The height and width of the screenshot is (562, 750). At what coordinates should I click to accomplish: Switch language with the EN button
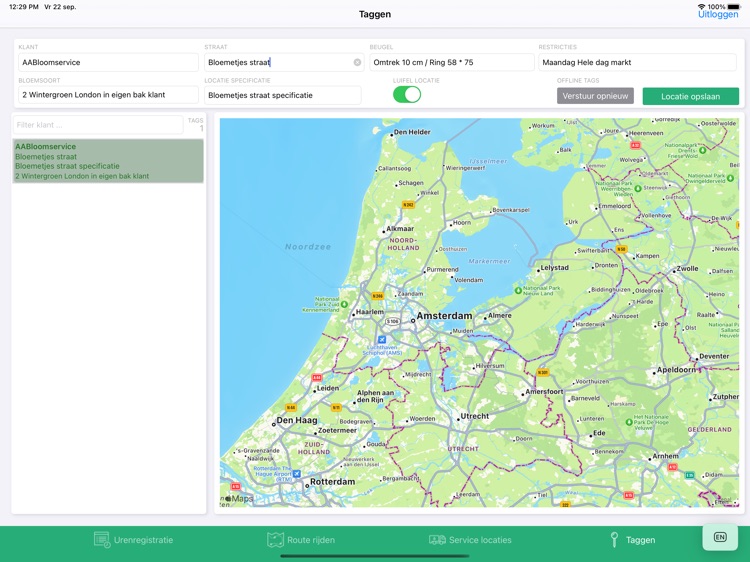click(720, 537)
